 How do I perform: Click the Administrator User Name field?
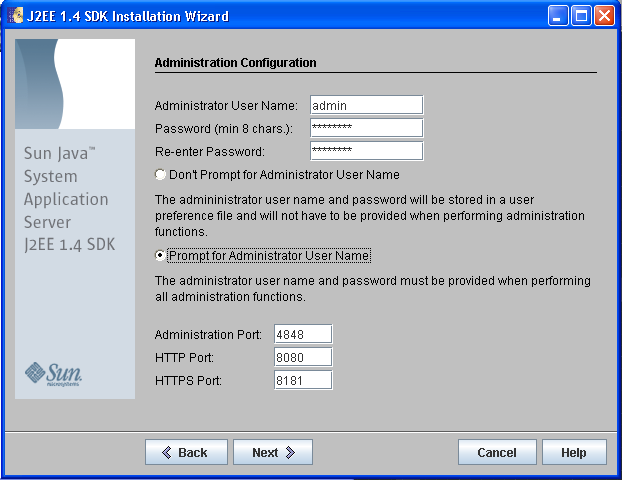click(x=367, y=105)
